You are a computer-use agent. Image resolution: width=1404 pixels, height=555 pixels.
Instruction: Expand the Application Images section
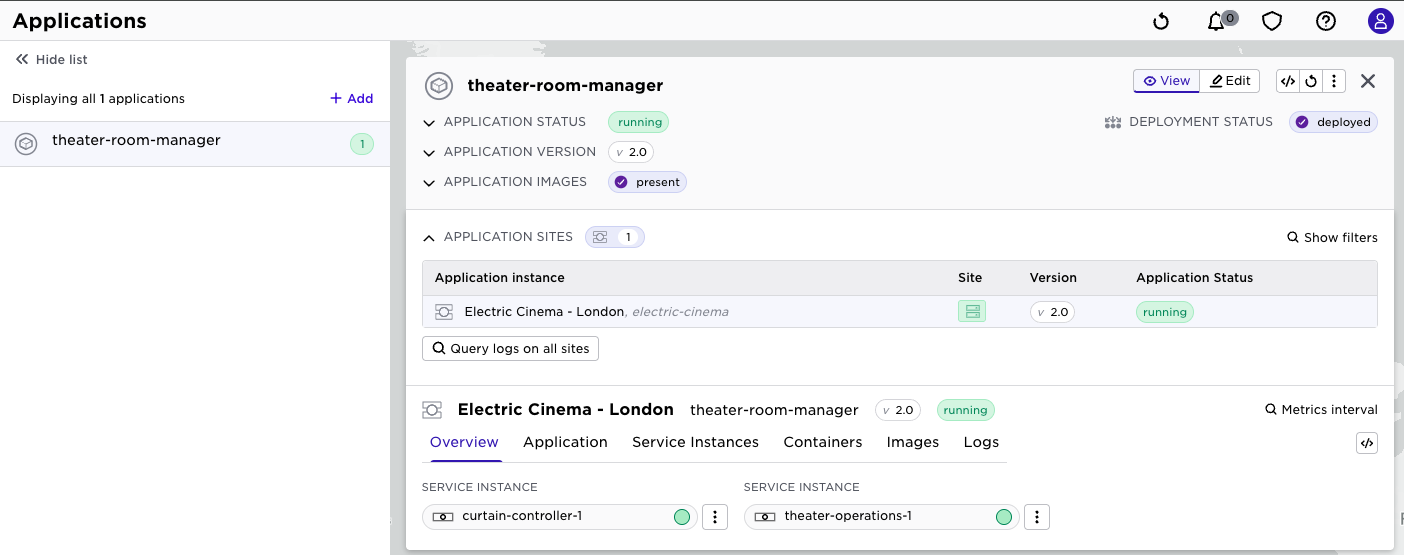point(429,183)
